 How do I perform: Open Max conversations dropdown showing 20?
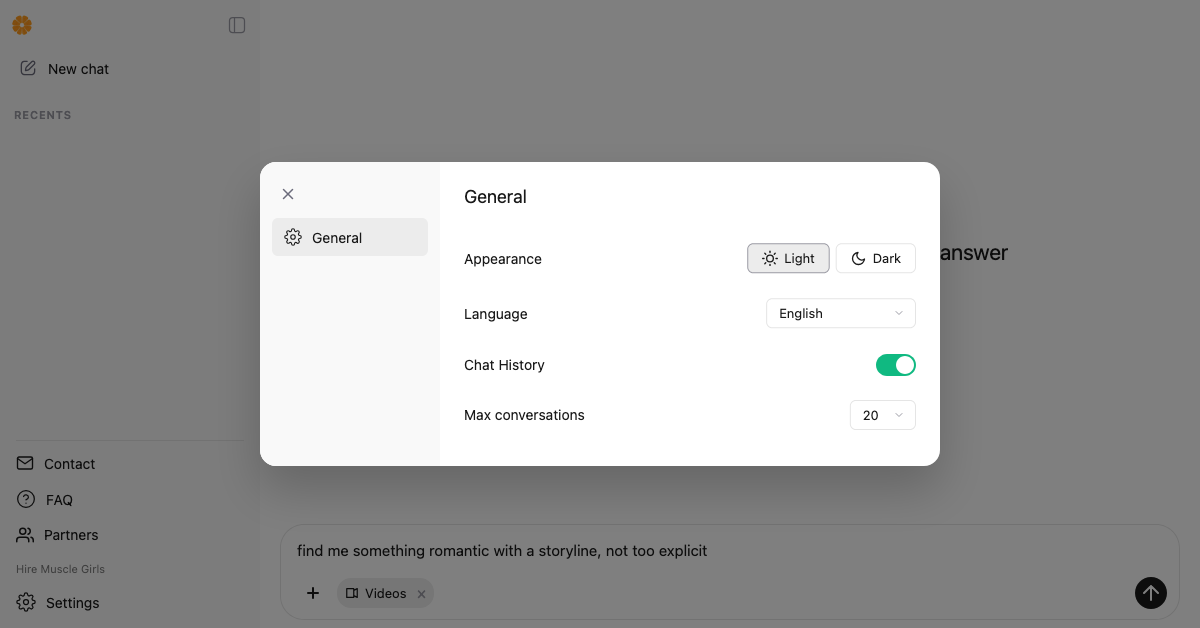[883, 415]
